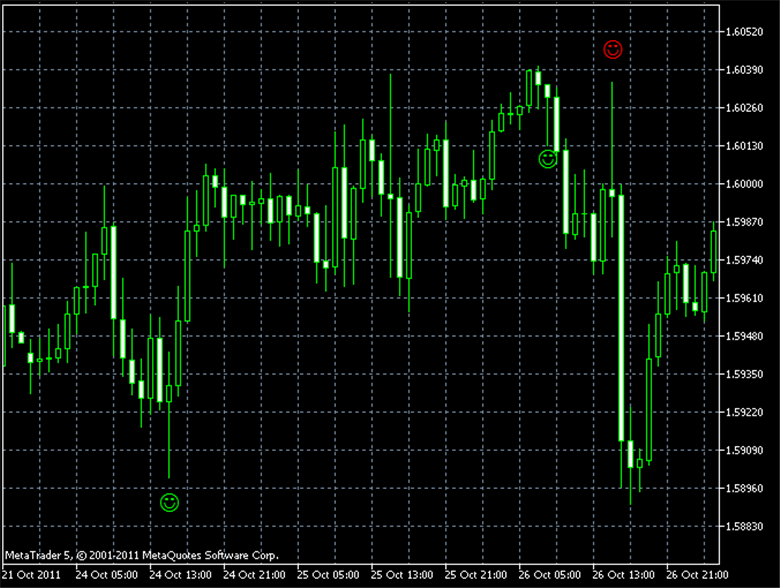Click the 26 Oct 21:00 time label

pos(697,575)
